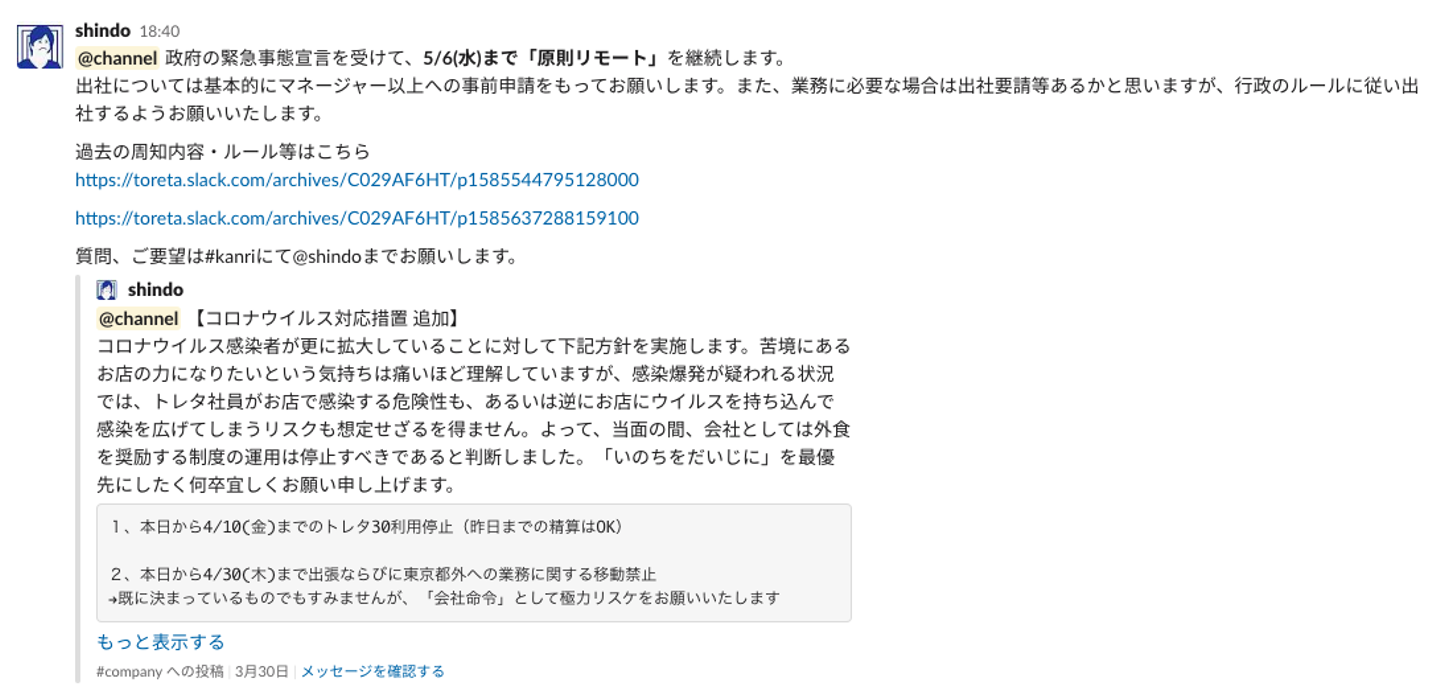Click @channel mention in the quoted message
This screenshot has height=690, width=1440.
point(138,319)
